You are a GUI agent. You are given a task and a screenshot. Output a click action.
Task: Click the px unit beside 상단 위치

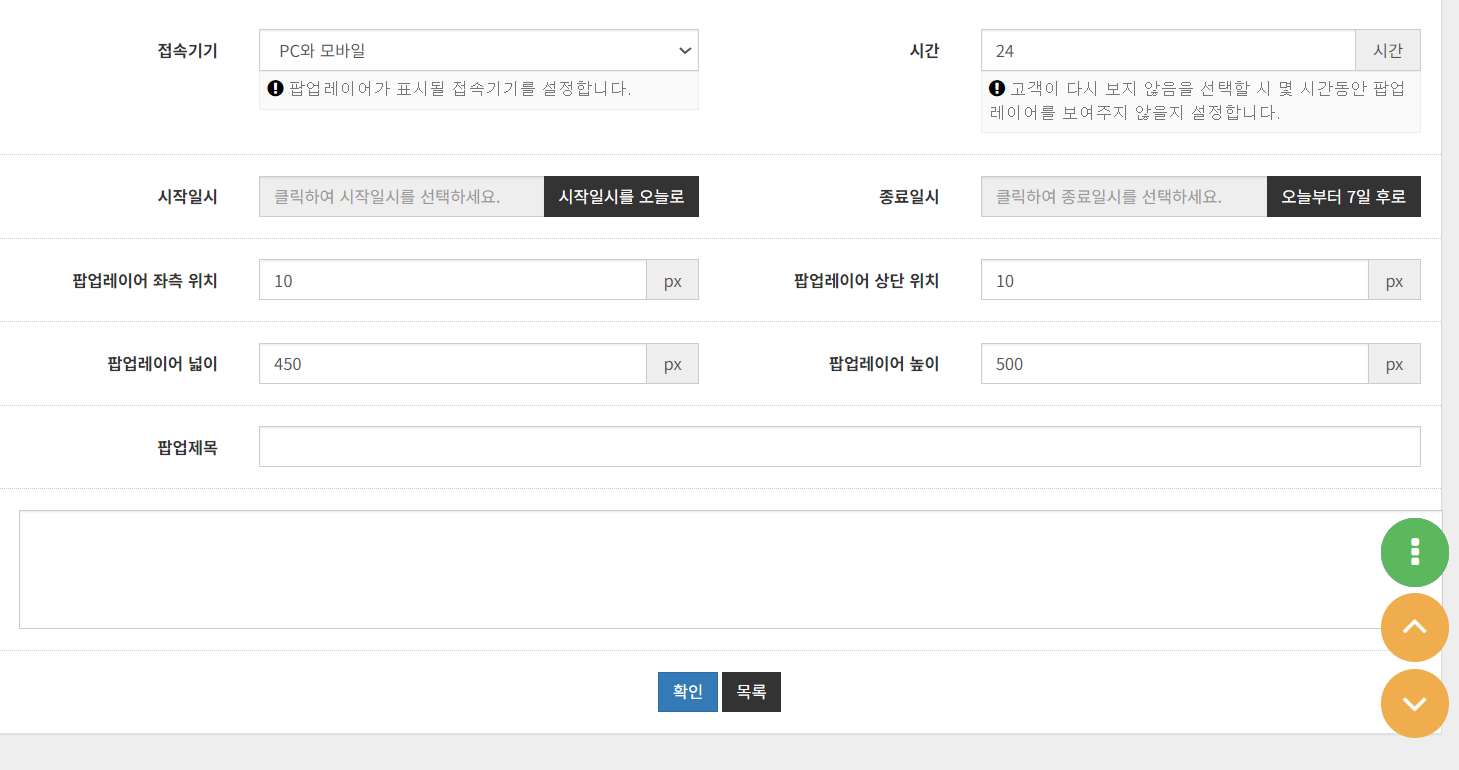point(1394,280)
